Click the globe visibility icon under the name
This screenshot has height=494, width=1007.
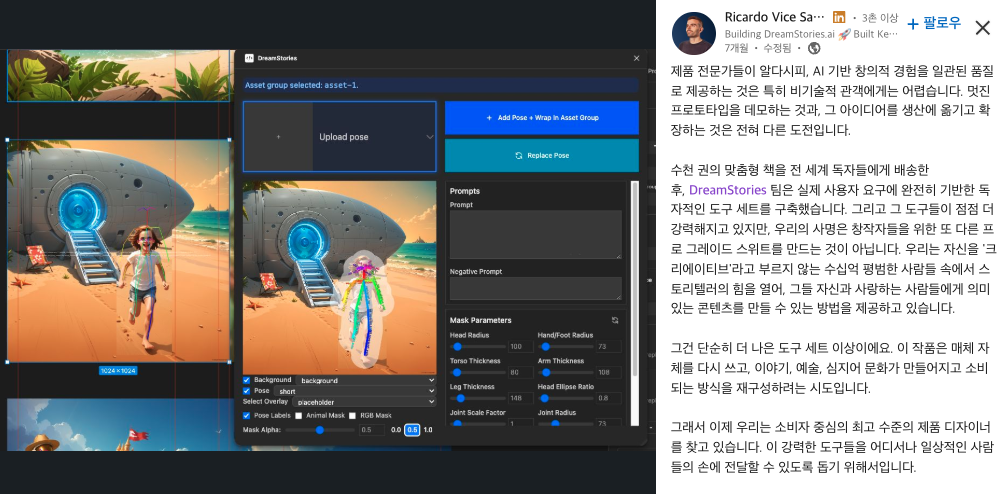(814, 48)
